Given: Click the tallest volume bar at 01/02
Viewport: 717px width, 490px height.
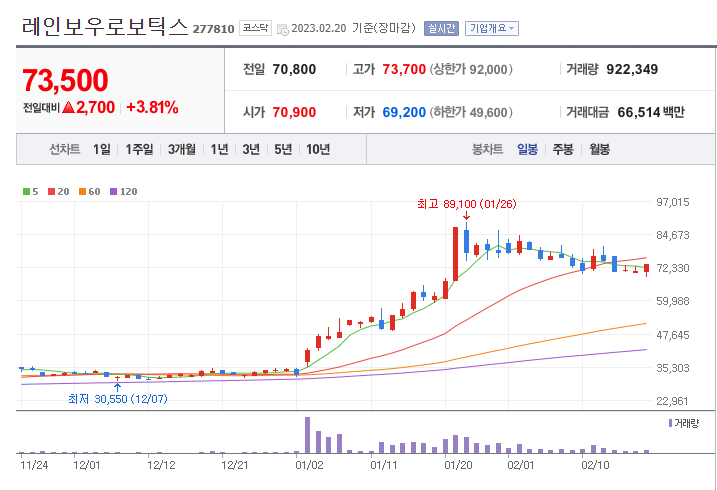Looking at the screenshot, I should 307,435.
